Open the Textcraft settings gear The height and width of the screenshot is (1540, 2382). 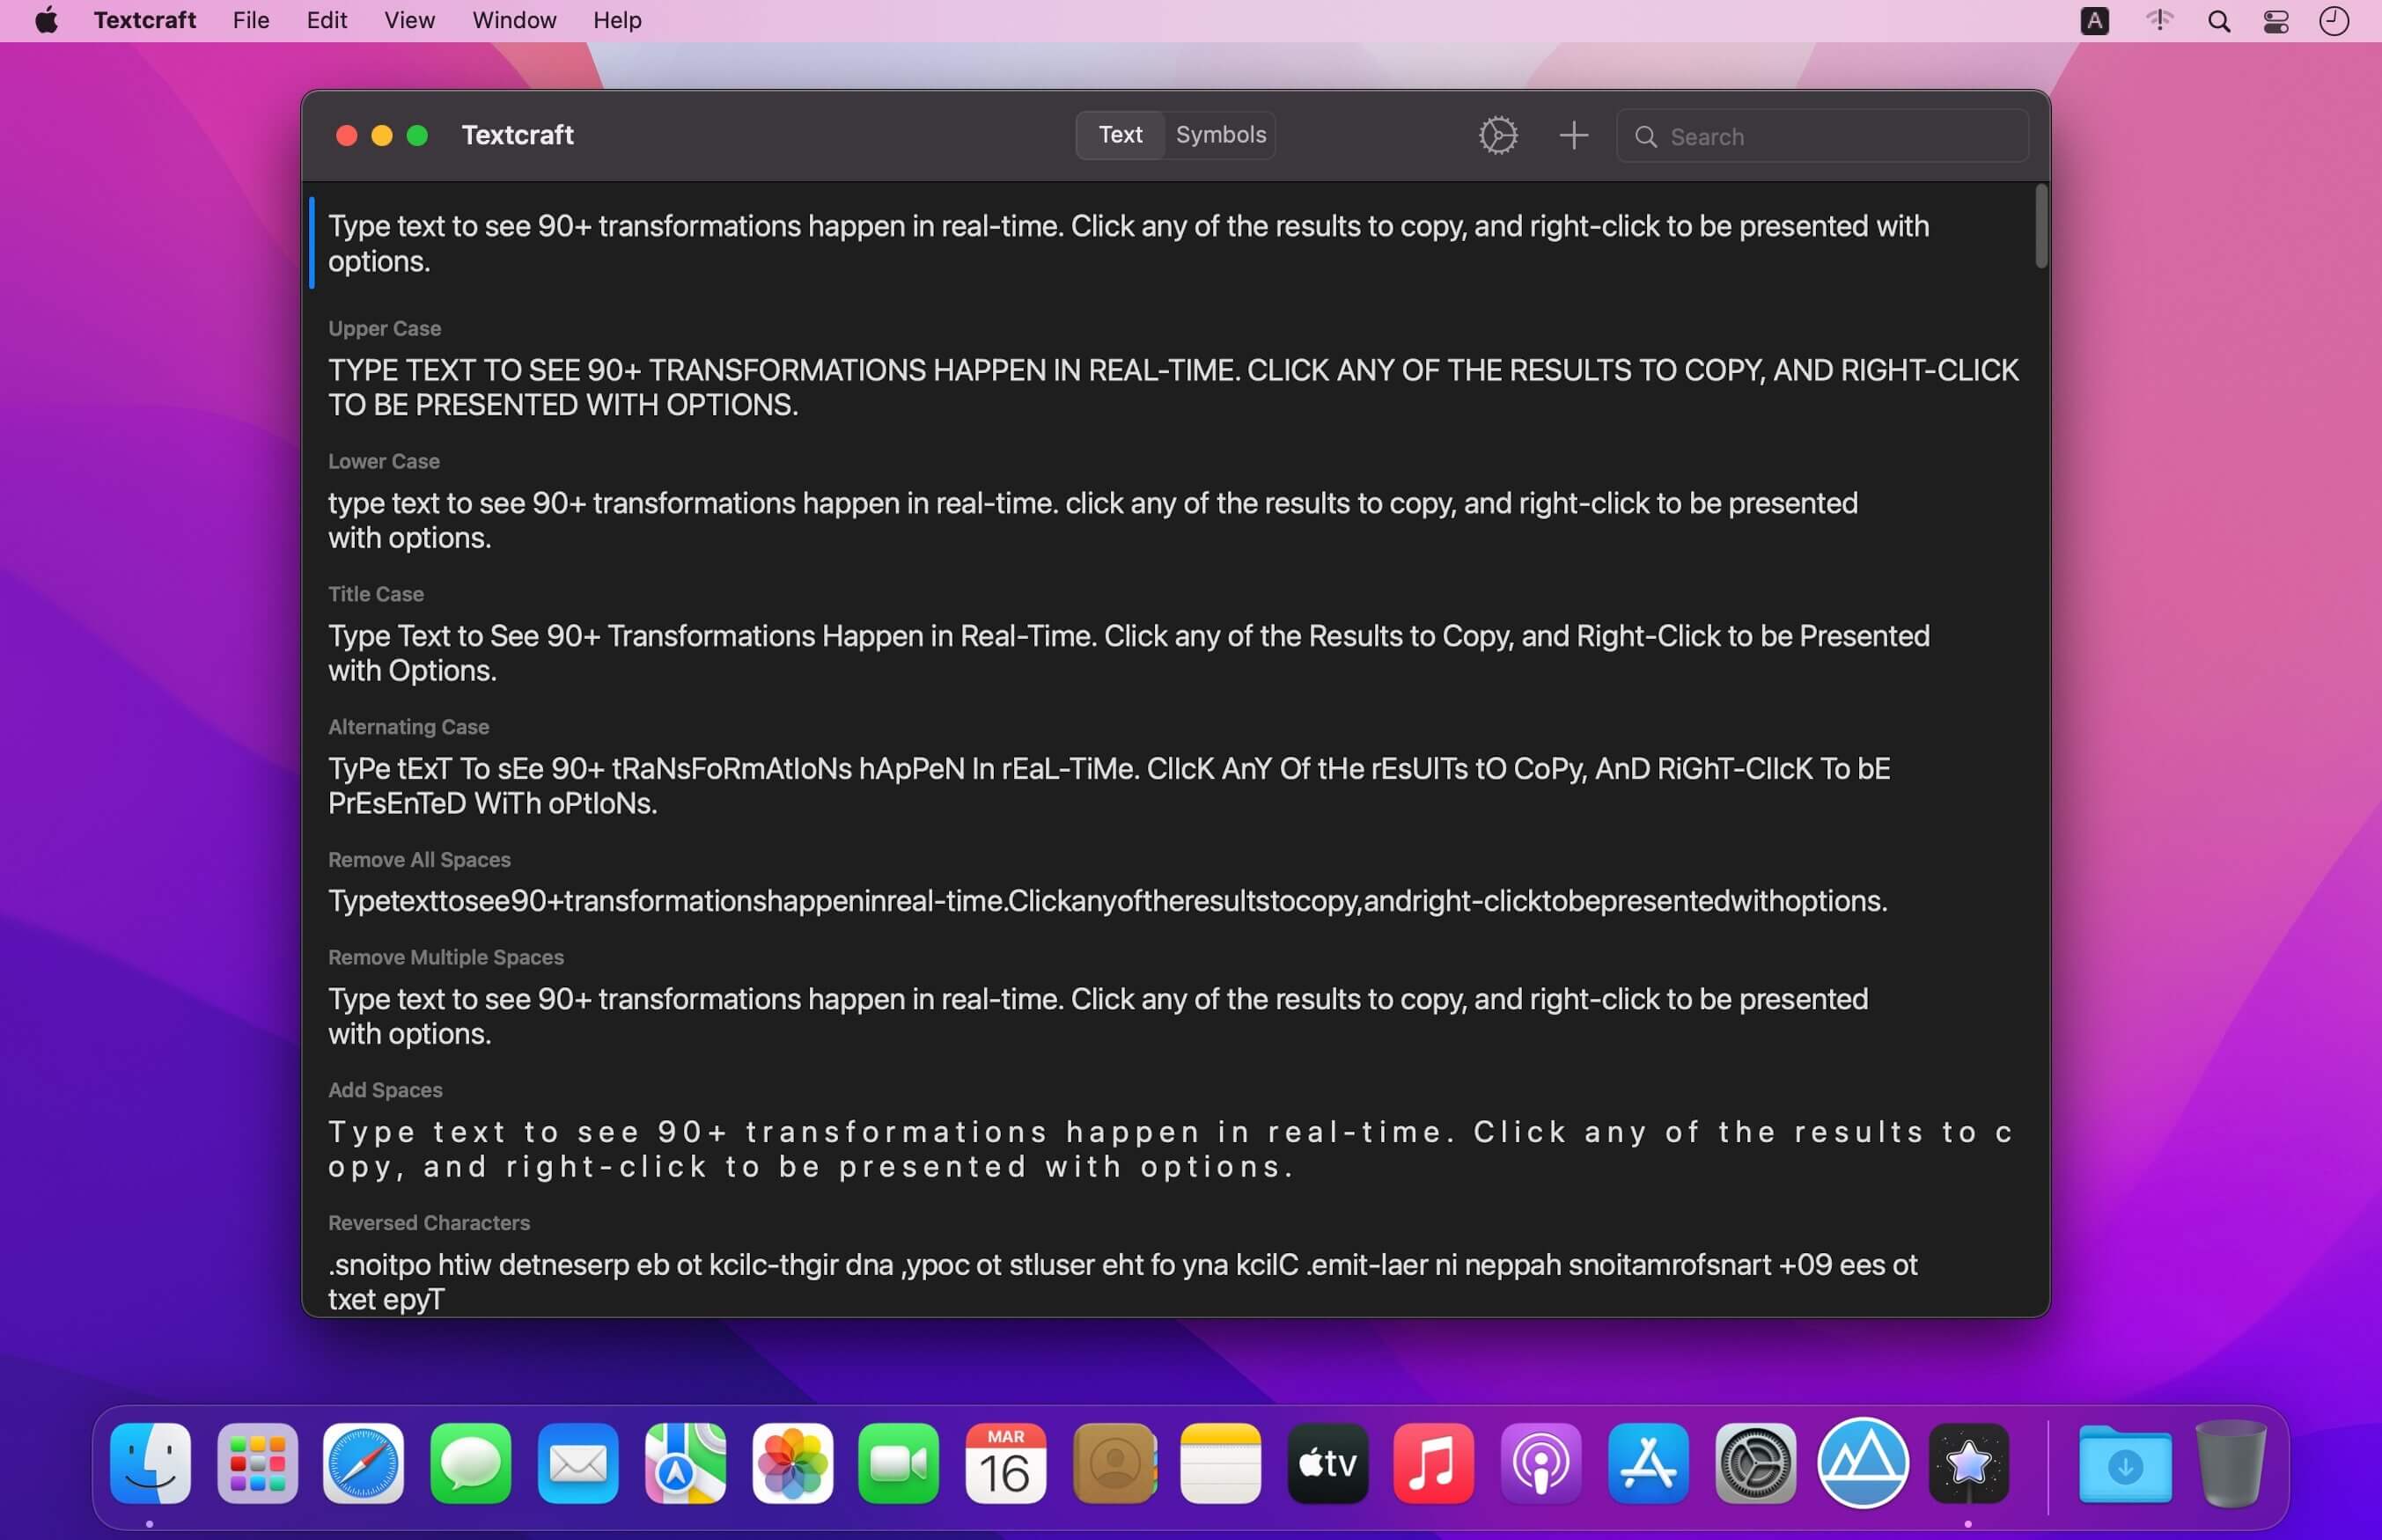click(x=1497, y=135)
